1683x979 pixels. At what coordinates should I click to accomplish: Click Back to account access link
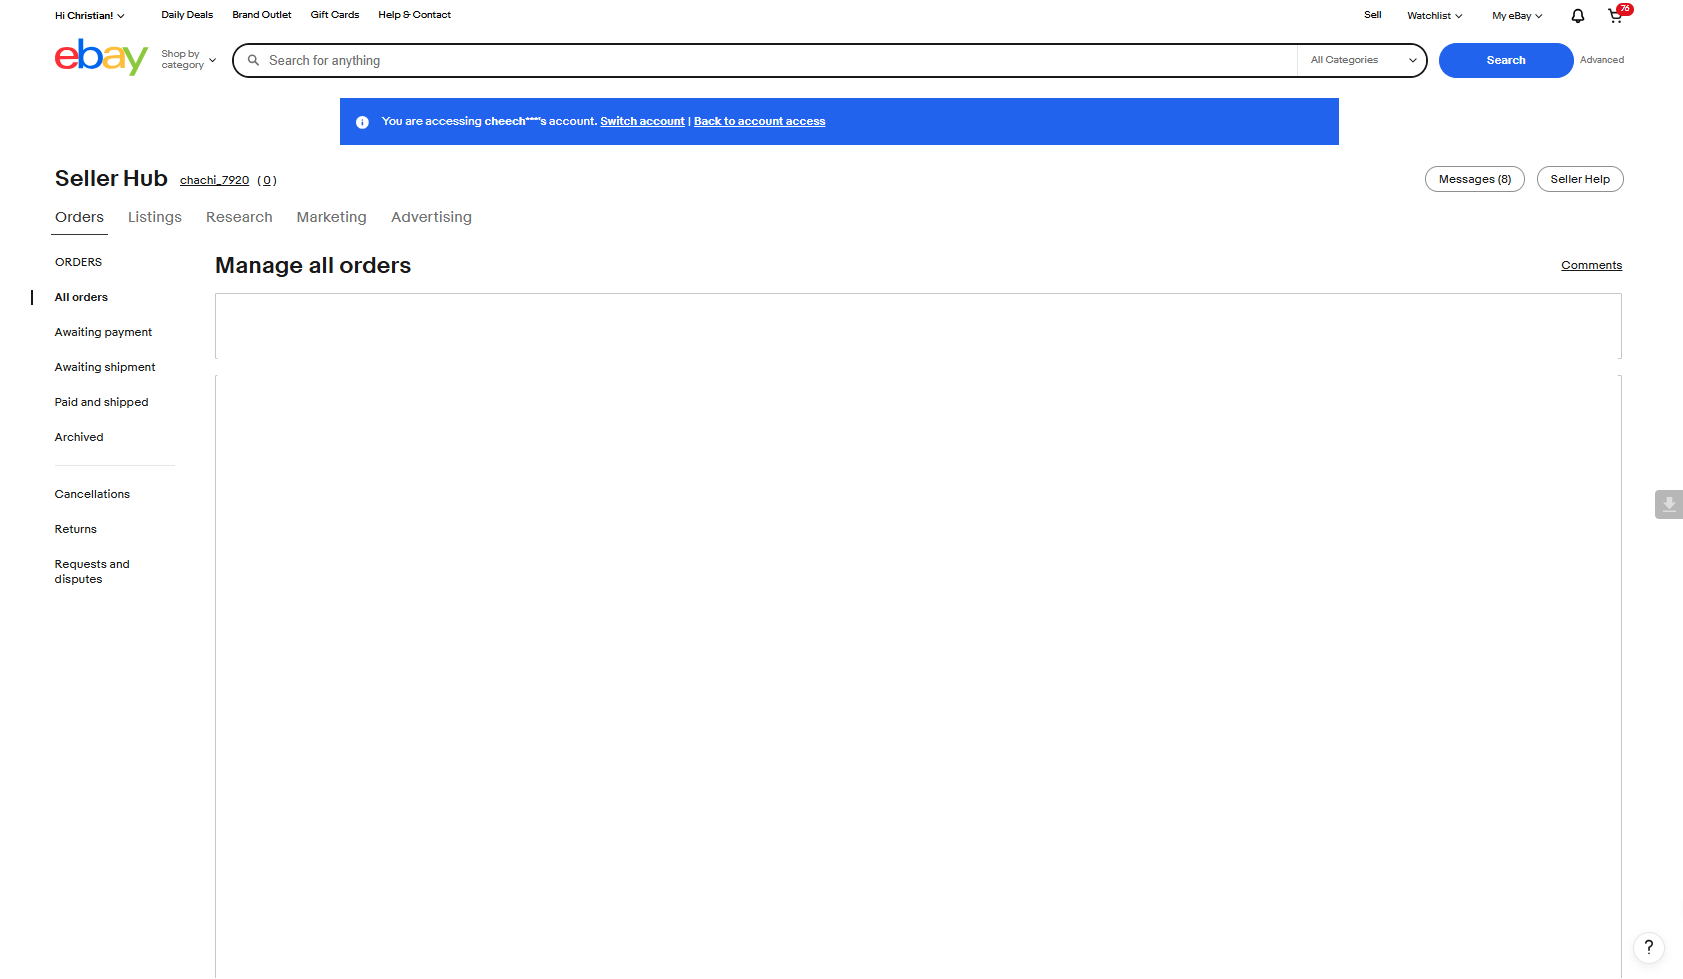(x=760, y=122)
